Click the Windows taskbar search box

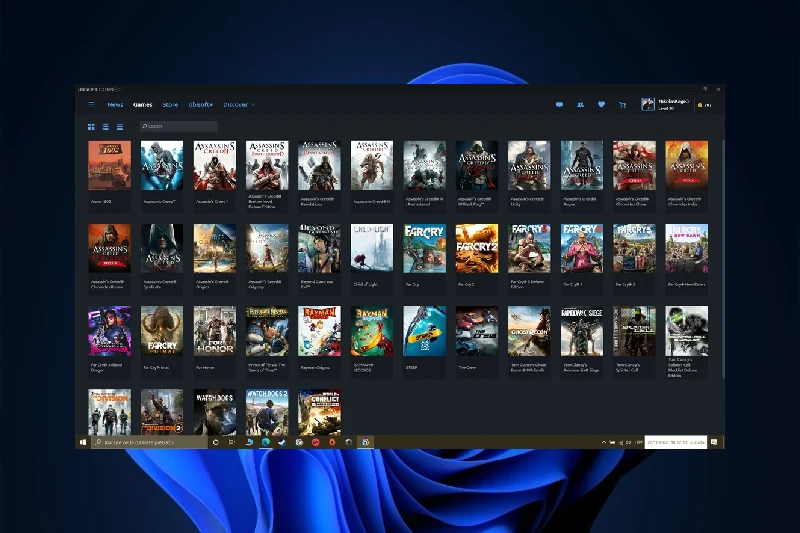150,442
